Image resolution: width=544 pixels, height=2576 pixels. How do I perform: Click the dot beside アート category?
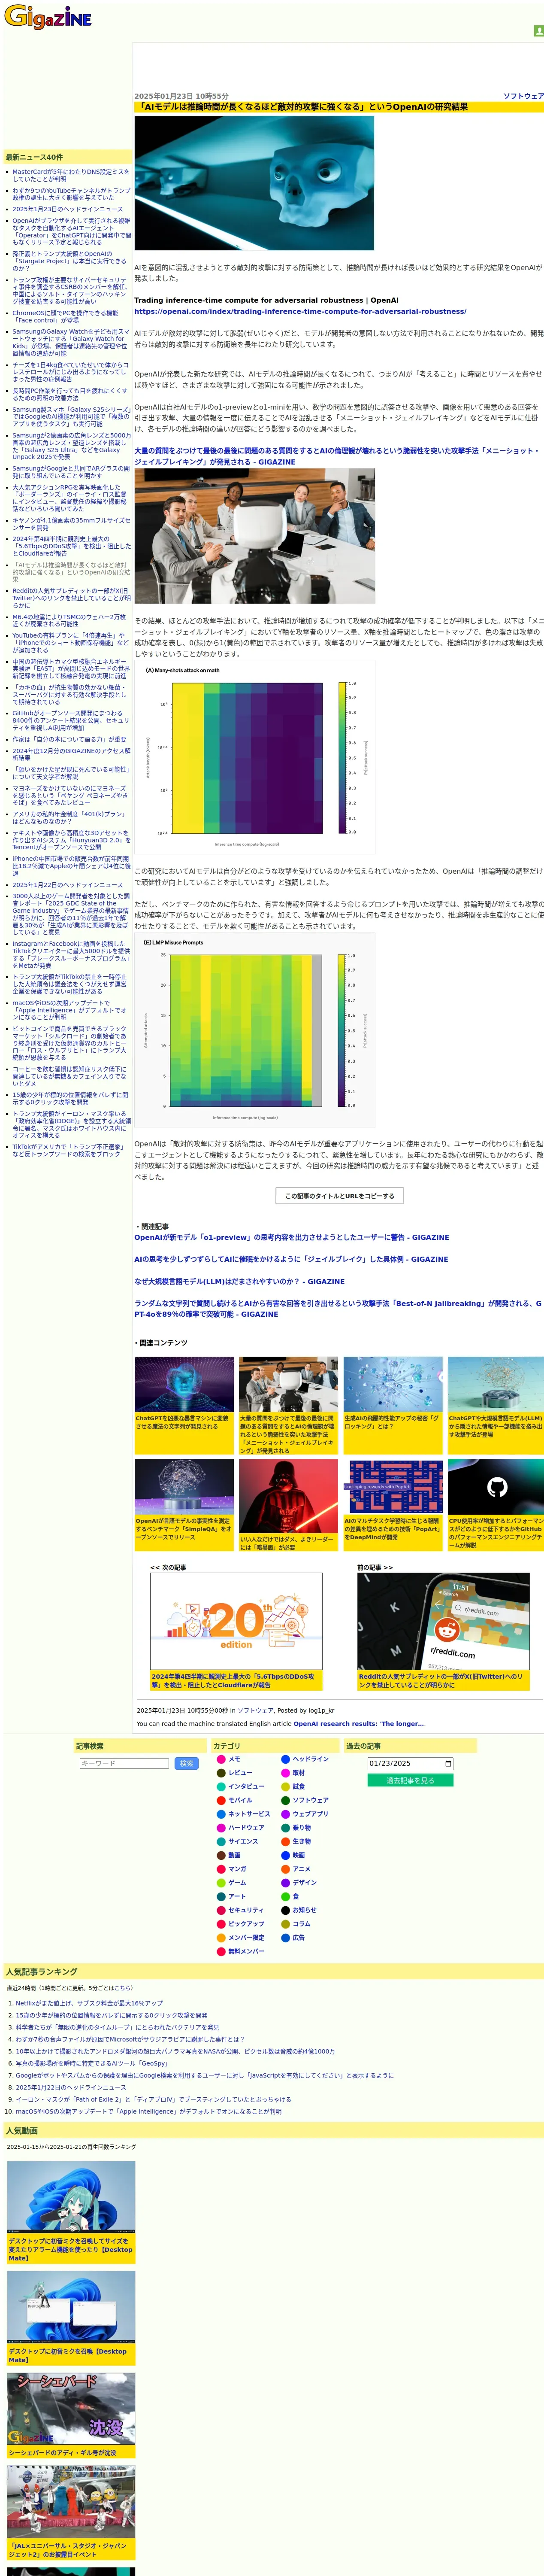[221, 1896]
